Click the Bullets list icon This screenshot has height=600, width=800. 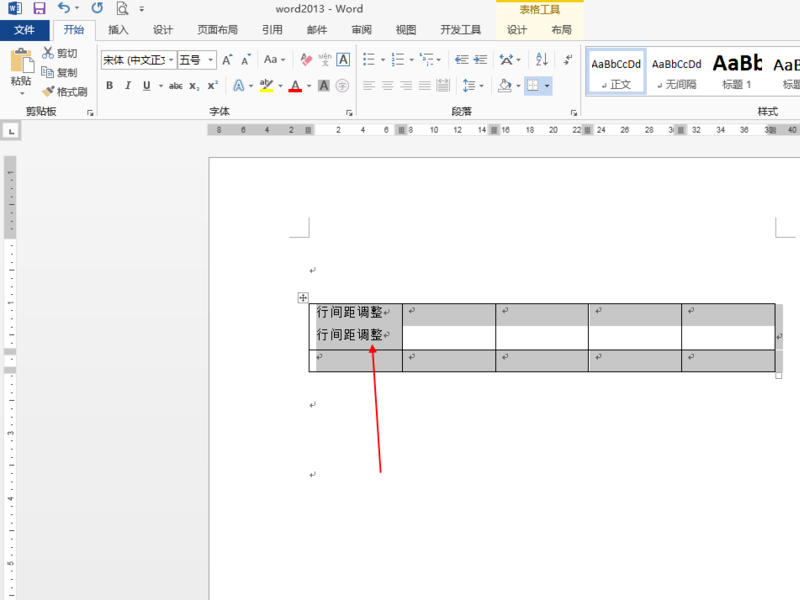tap(369, 60)
